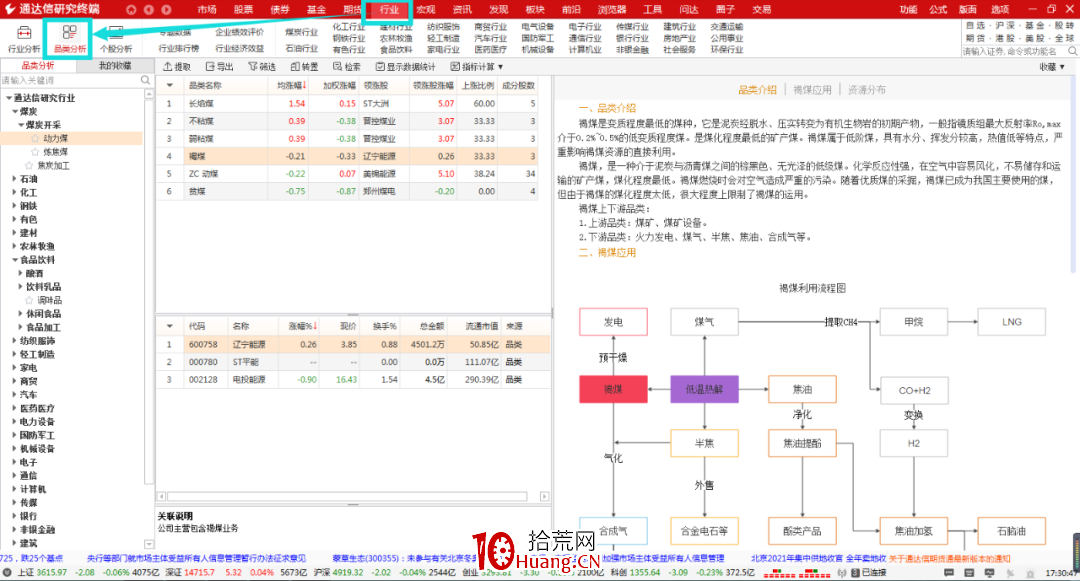Open the 行业 menu
This screenshot has width=1080, height=581.
pyautogui.click(x=389, y=10)
